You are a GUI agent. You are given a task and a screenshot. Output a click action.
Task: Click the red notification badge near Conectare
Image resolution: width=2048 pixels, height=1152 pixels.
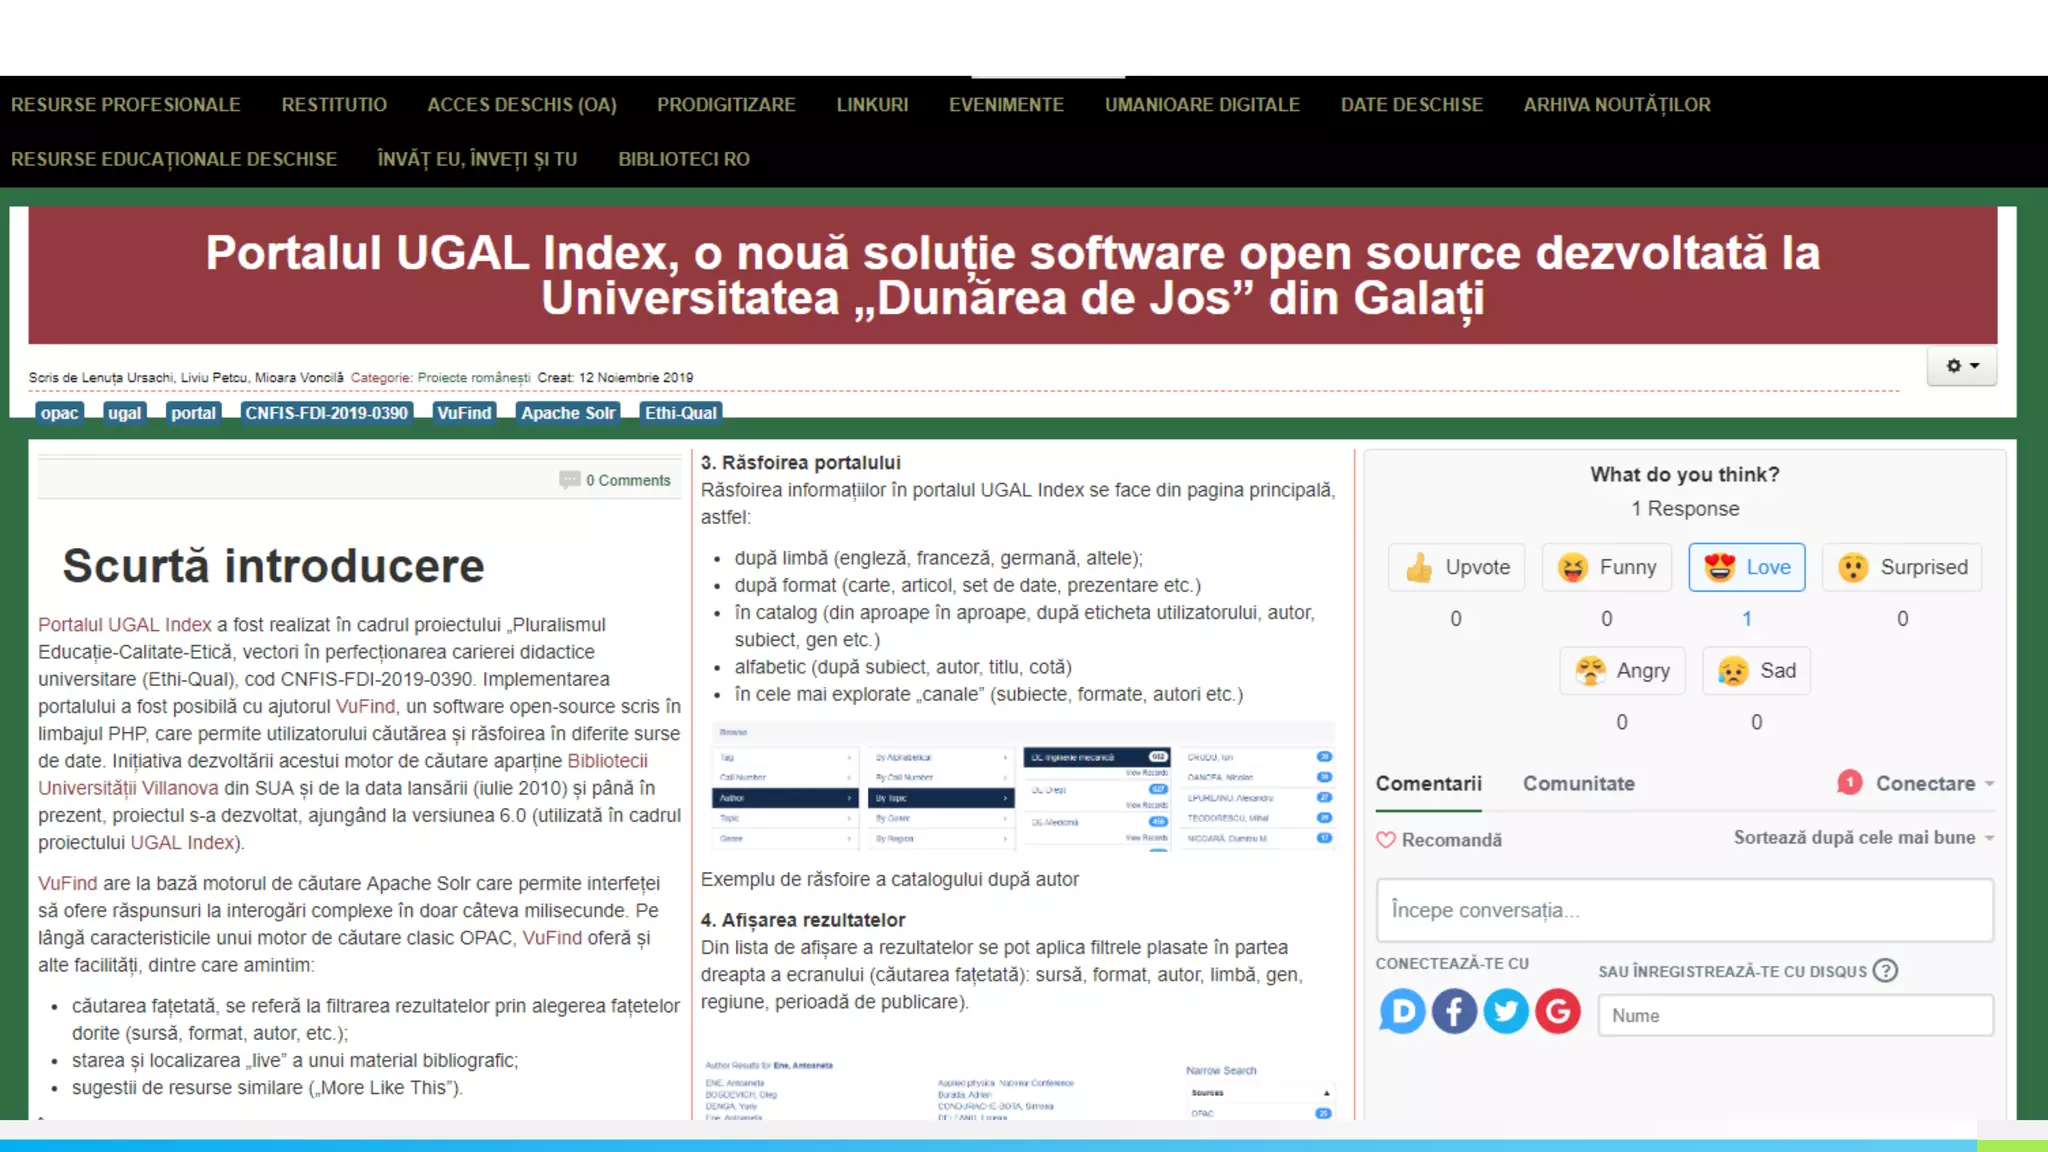[x=1849, y=782]
